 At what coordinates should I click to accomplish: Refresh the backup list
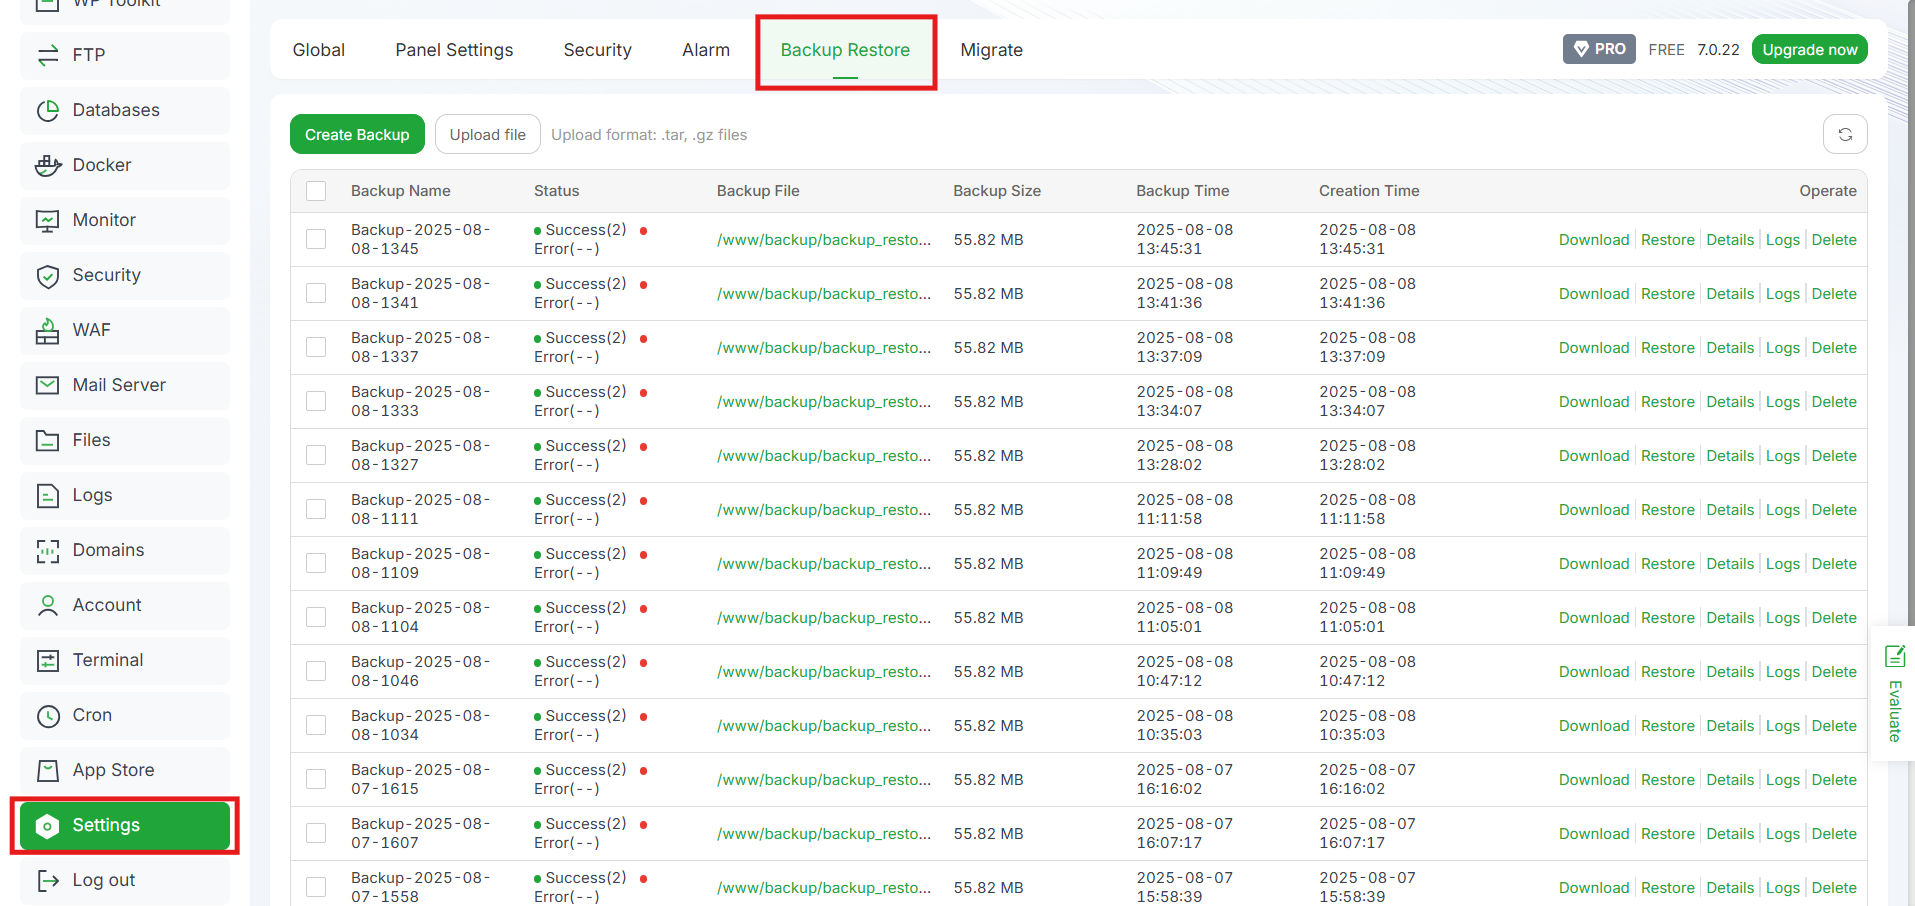(1845, 133)
